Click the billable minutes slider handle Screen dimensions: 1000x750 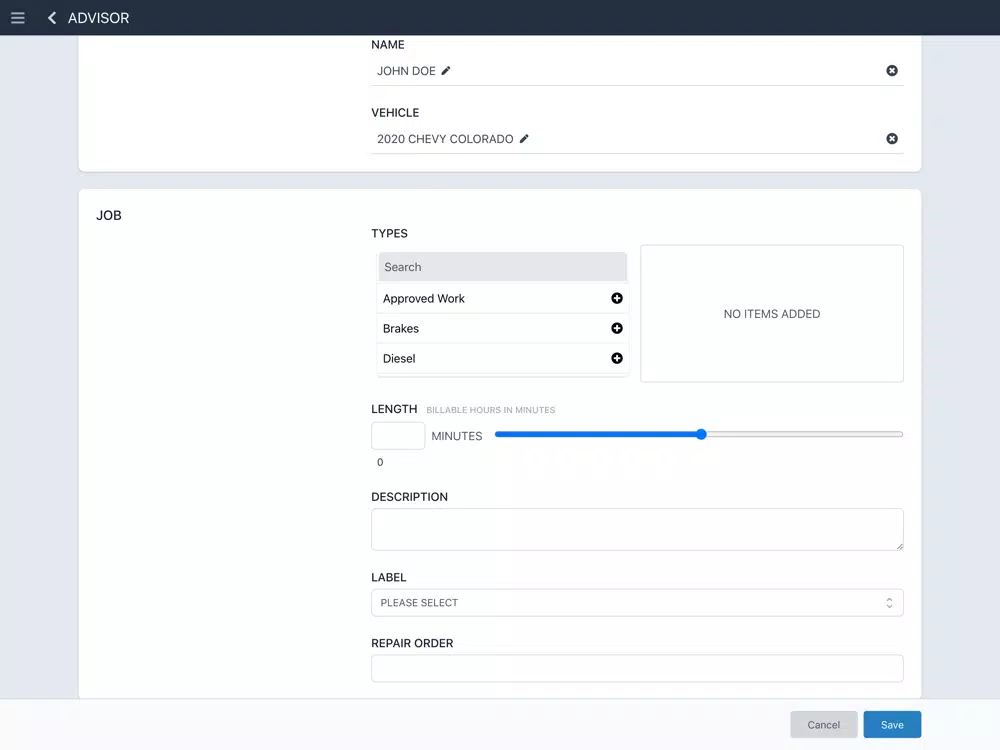(701, 434)
